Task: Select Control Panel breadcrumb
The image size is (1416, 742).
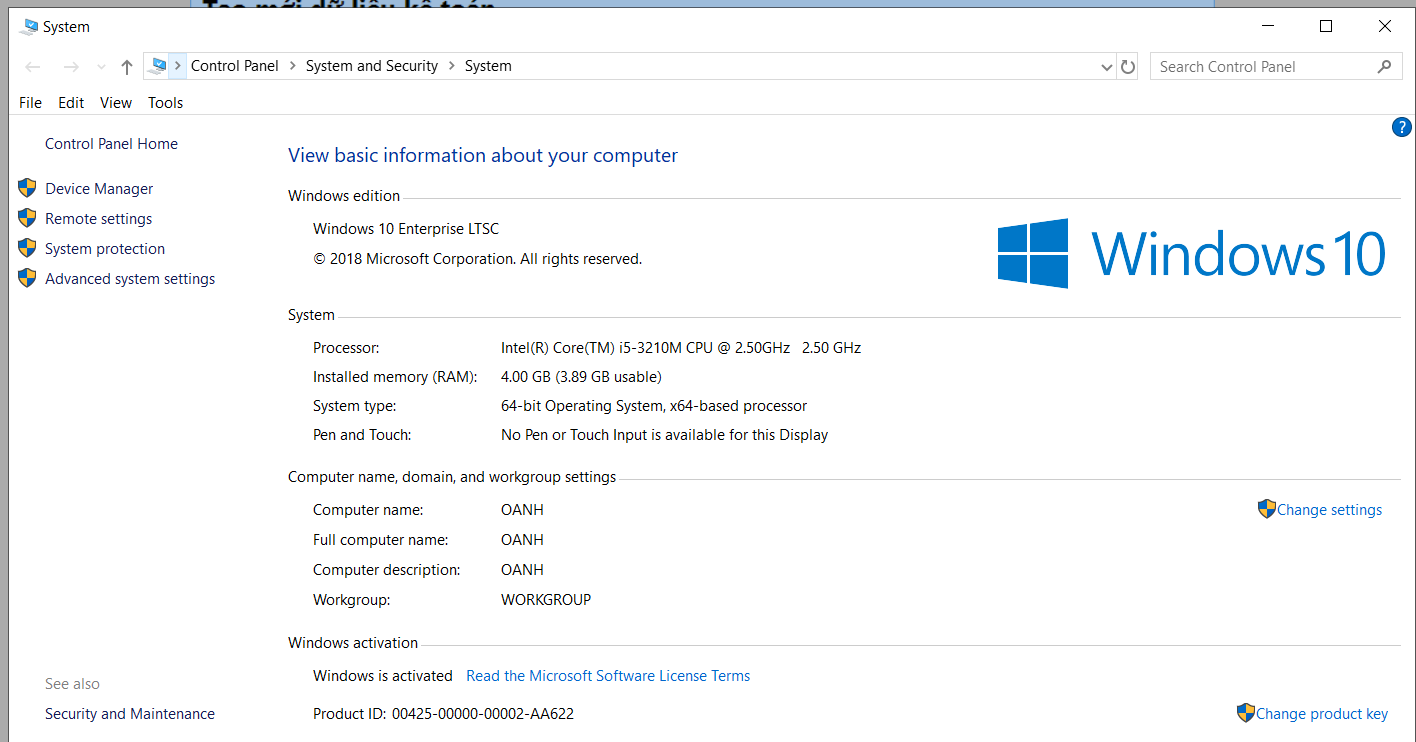Action: [x=235, y=66]
